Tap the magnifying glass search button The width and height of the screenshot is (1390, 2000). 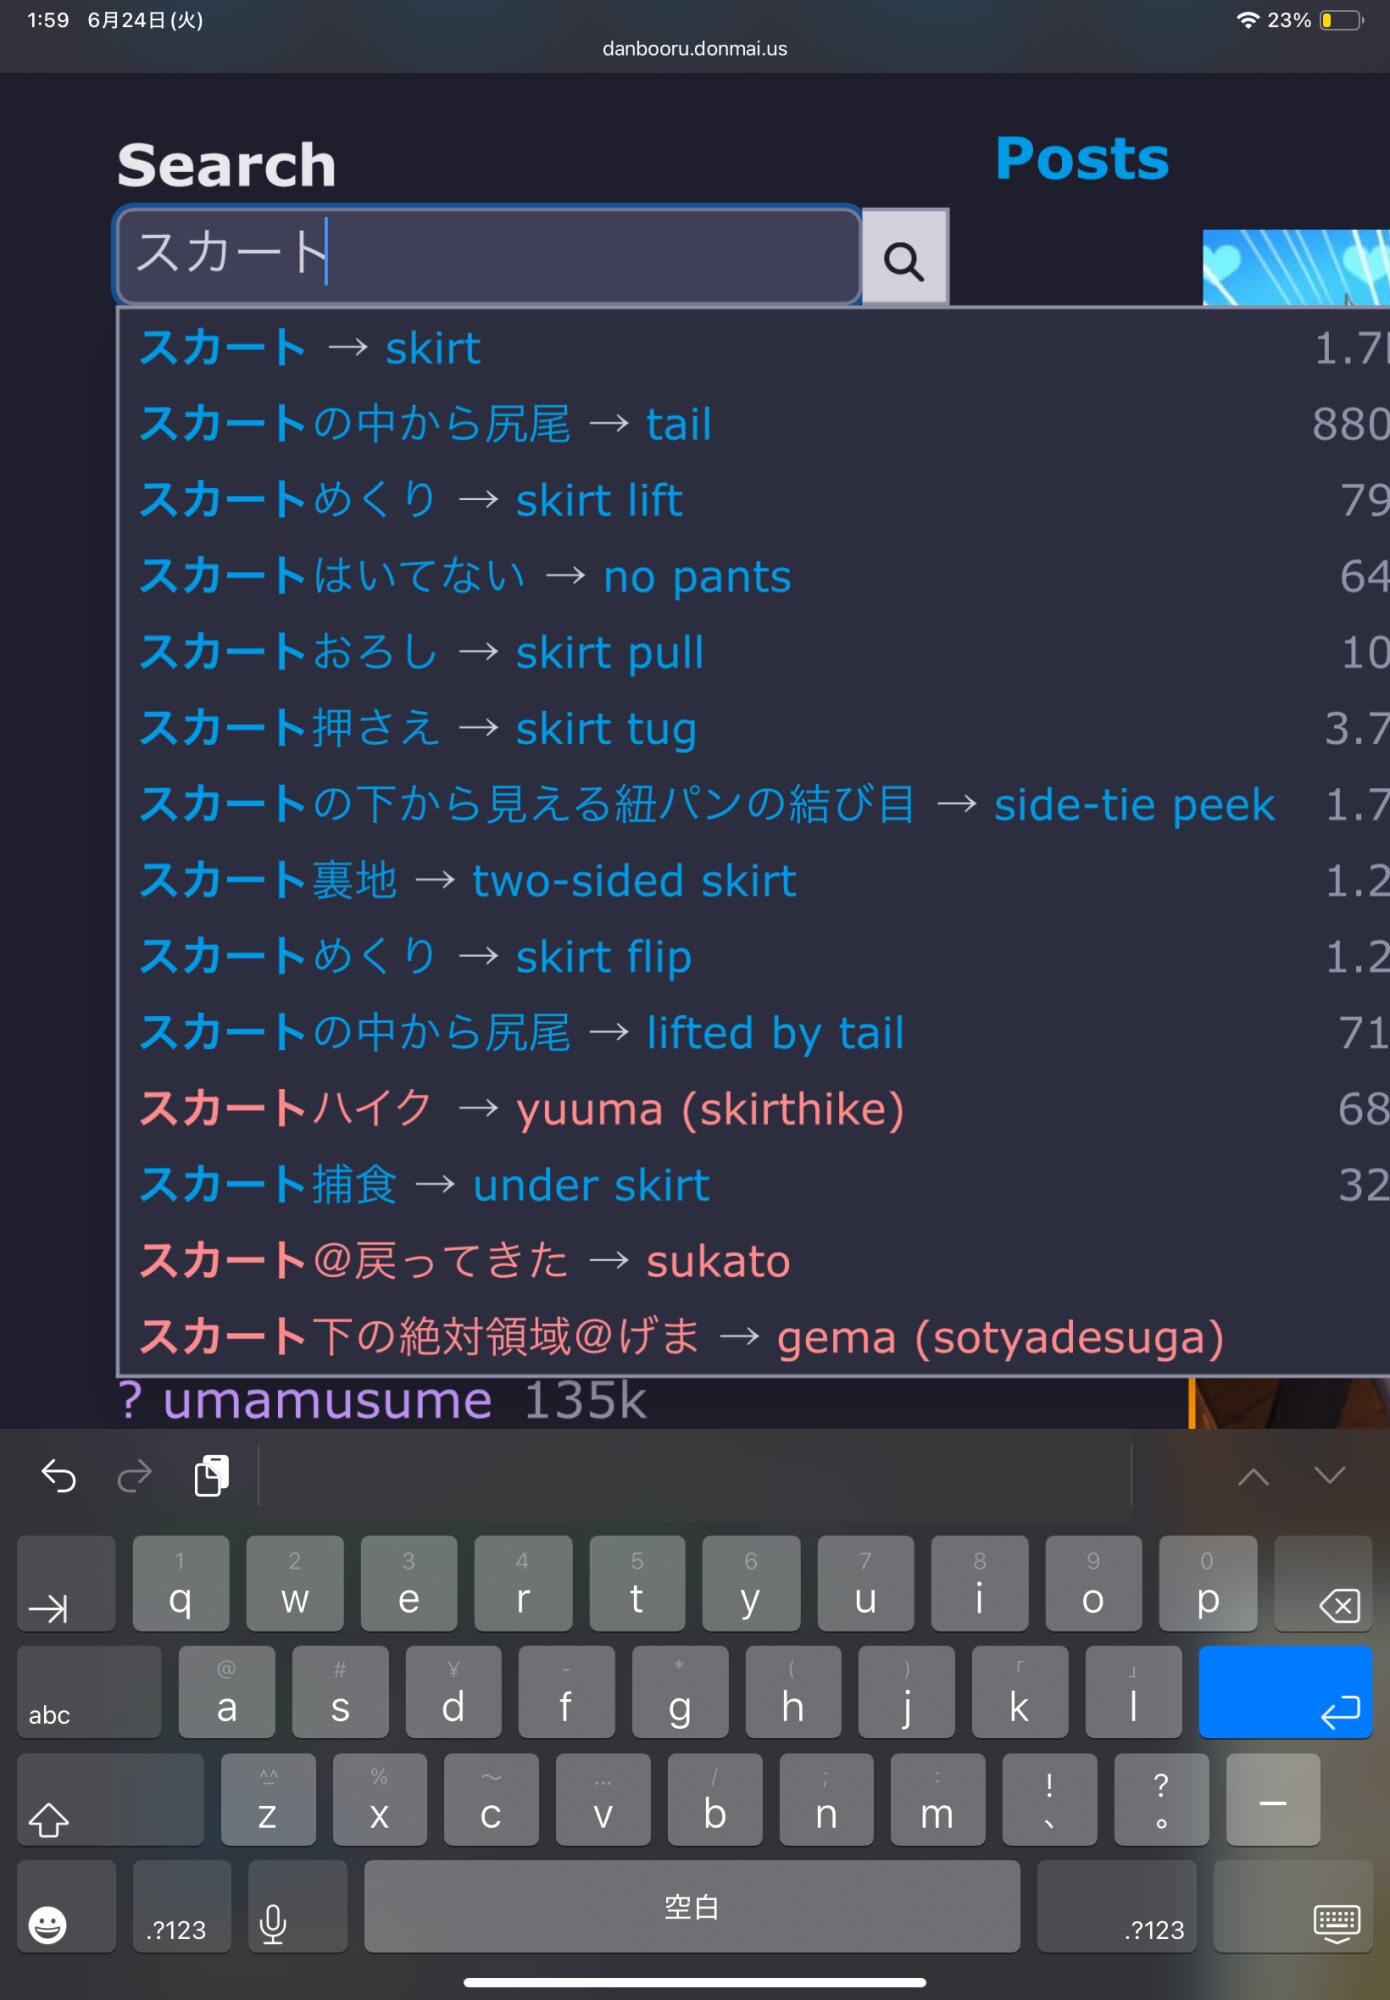click(904, 258)
